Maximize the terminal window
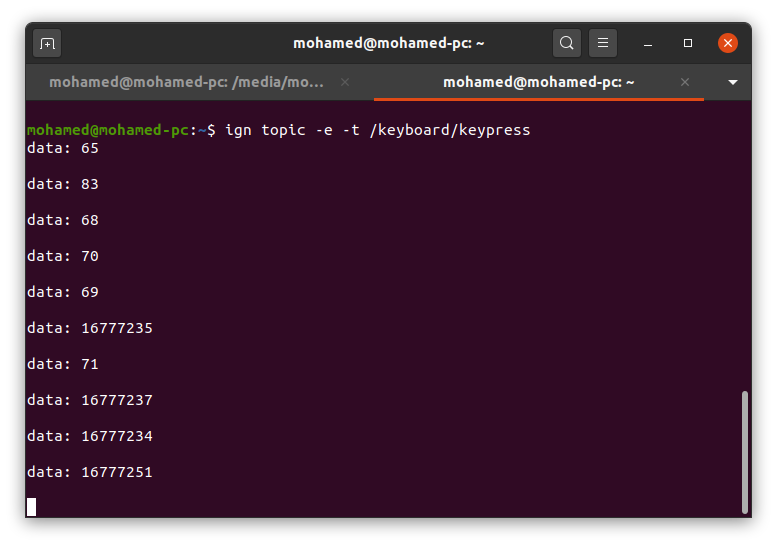This screenshot has height=546, width=777. pyautogui.click(x=688, y=43)
